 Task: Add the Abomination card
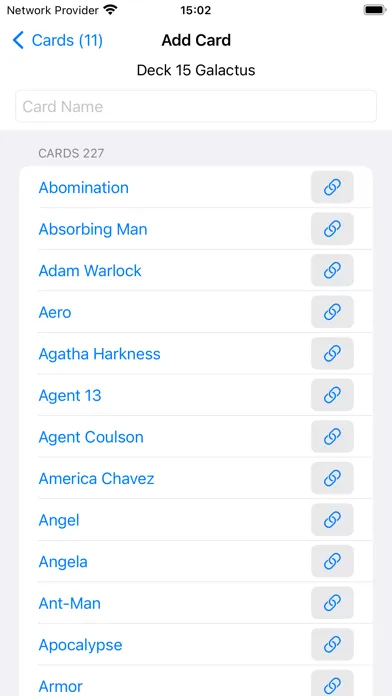click(x=83, y=187)
